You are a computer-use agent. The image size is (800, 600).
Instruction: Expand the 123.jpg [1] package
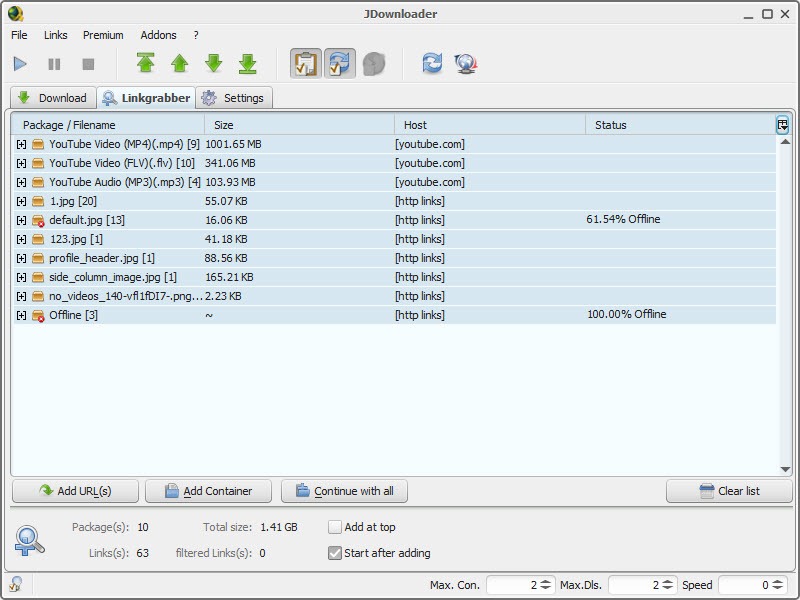point(21,239)
